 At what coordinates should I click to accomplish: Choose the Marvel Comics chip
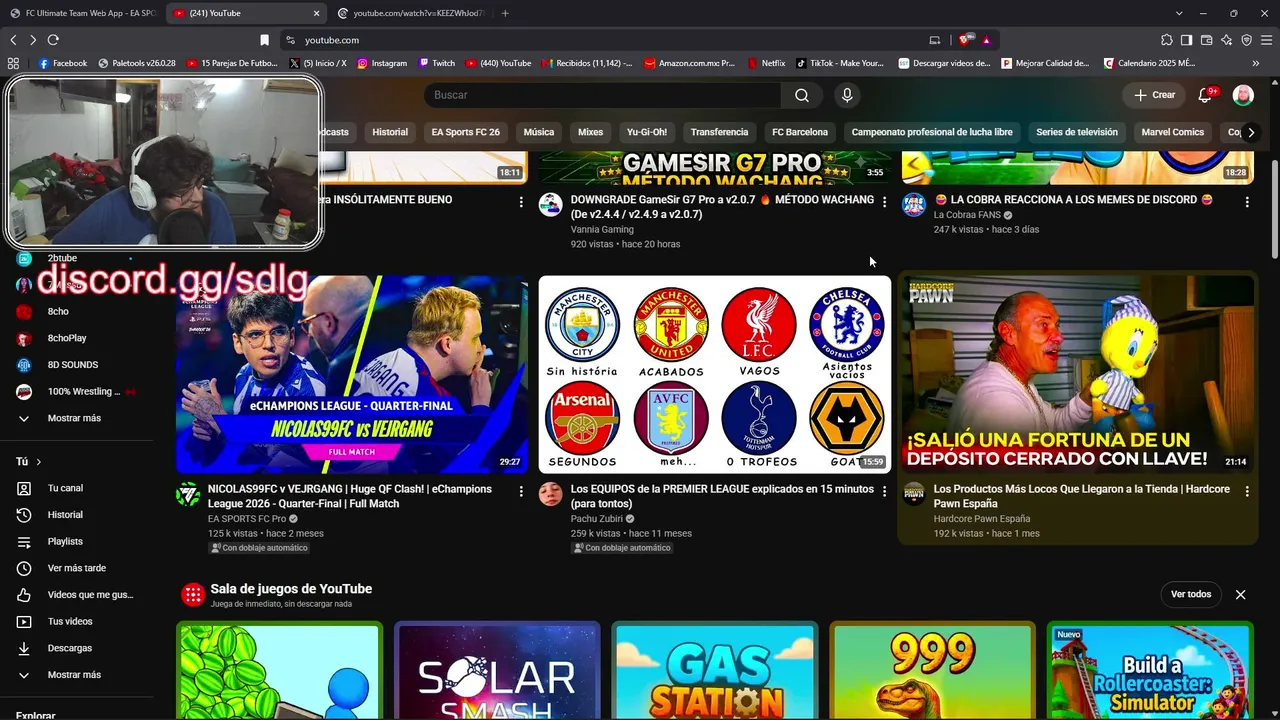coord(1173,132)
